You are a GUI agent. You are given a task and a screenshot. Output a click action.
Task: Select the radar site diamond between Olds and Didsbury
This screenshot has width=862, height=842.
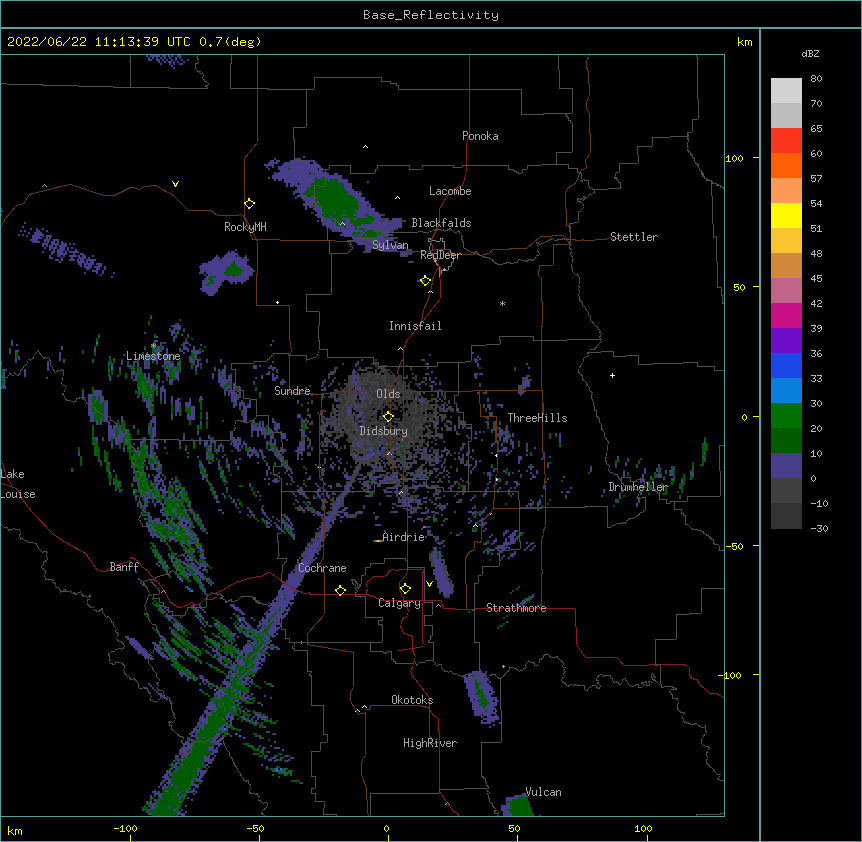coord(388,417)
